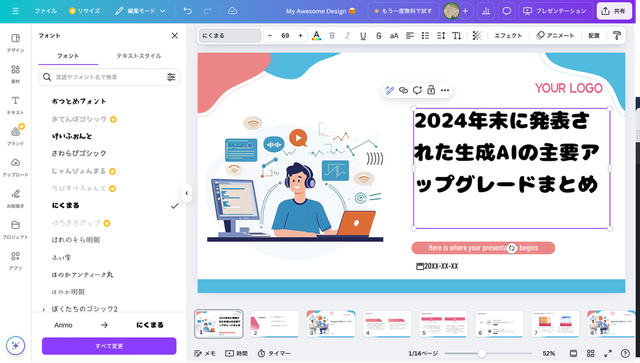Image resolution: width=640 pixels, height=363 pixels.
Task: Open the メモ notes panel
Action: tap(205, 353)
